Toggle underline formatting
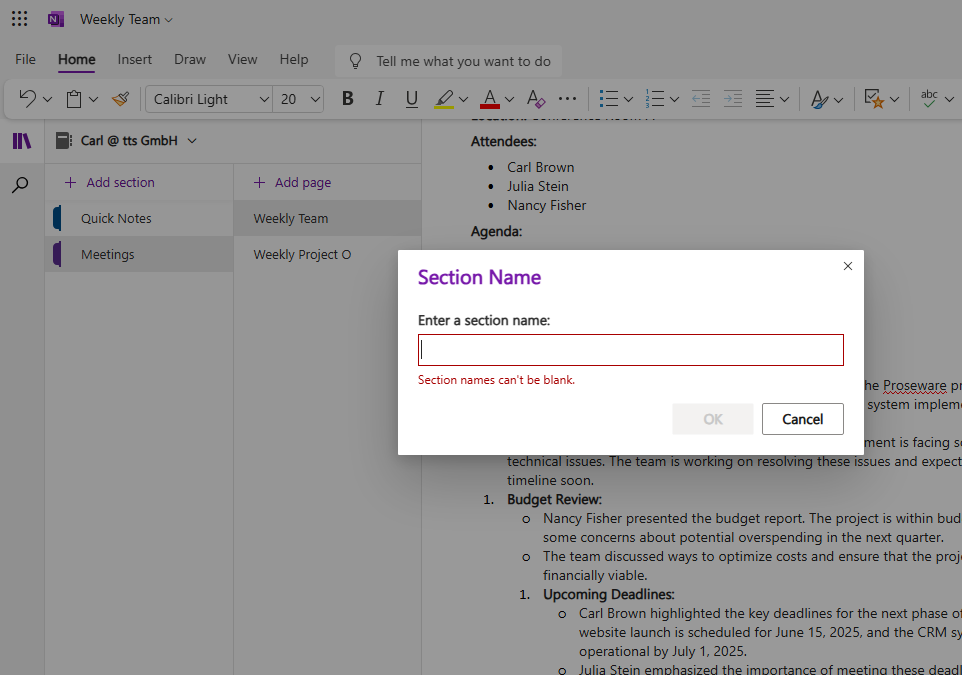The image size is (962, 675). point(412,98)
